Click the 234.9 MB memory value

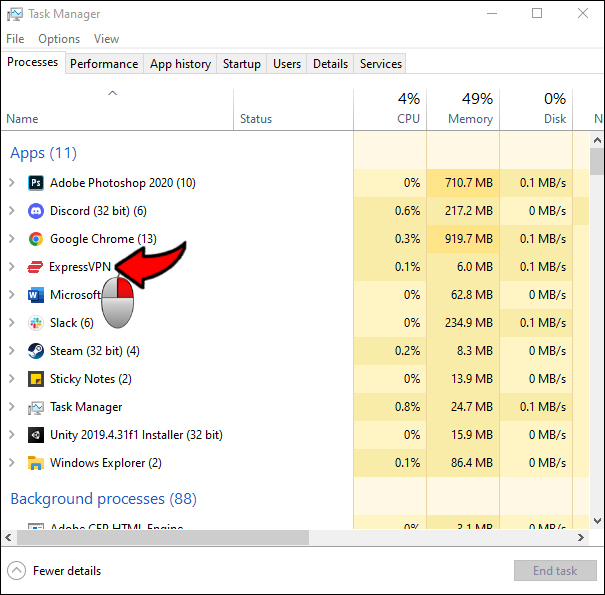[469, 323]
